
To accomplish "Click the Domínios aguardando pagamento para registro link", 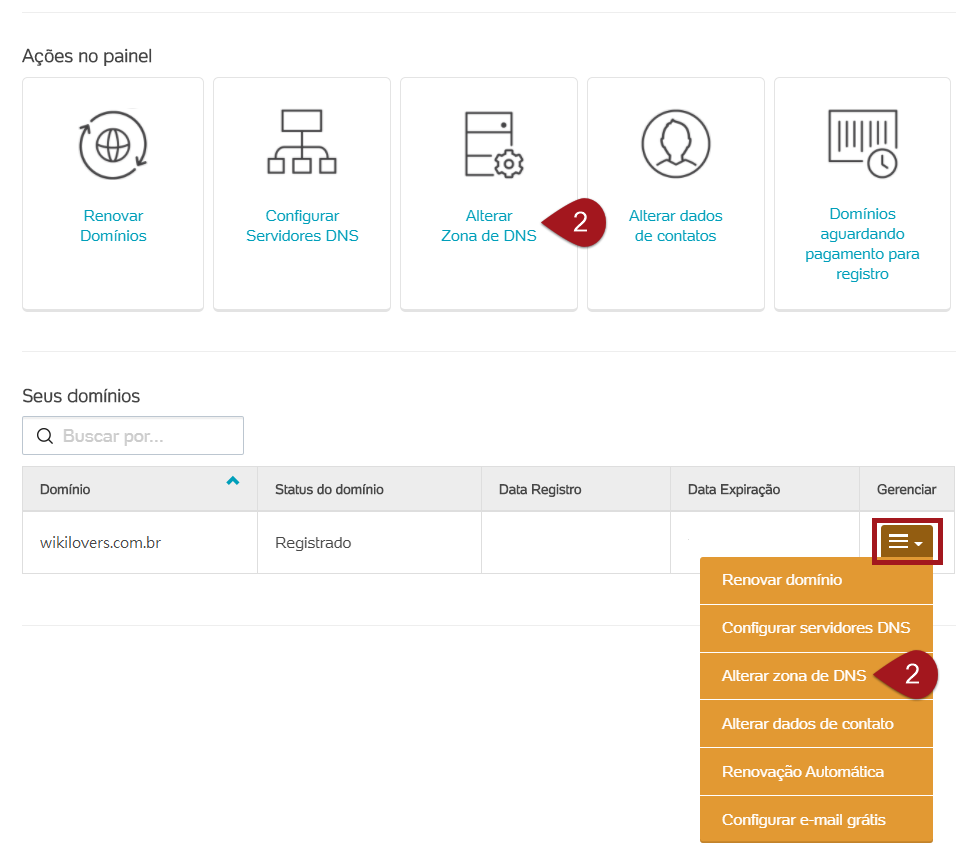I will [x=862, y=244].
